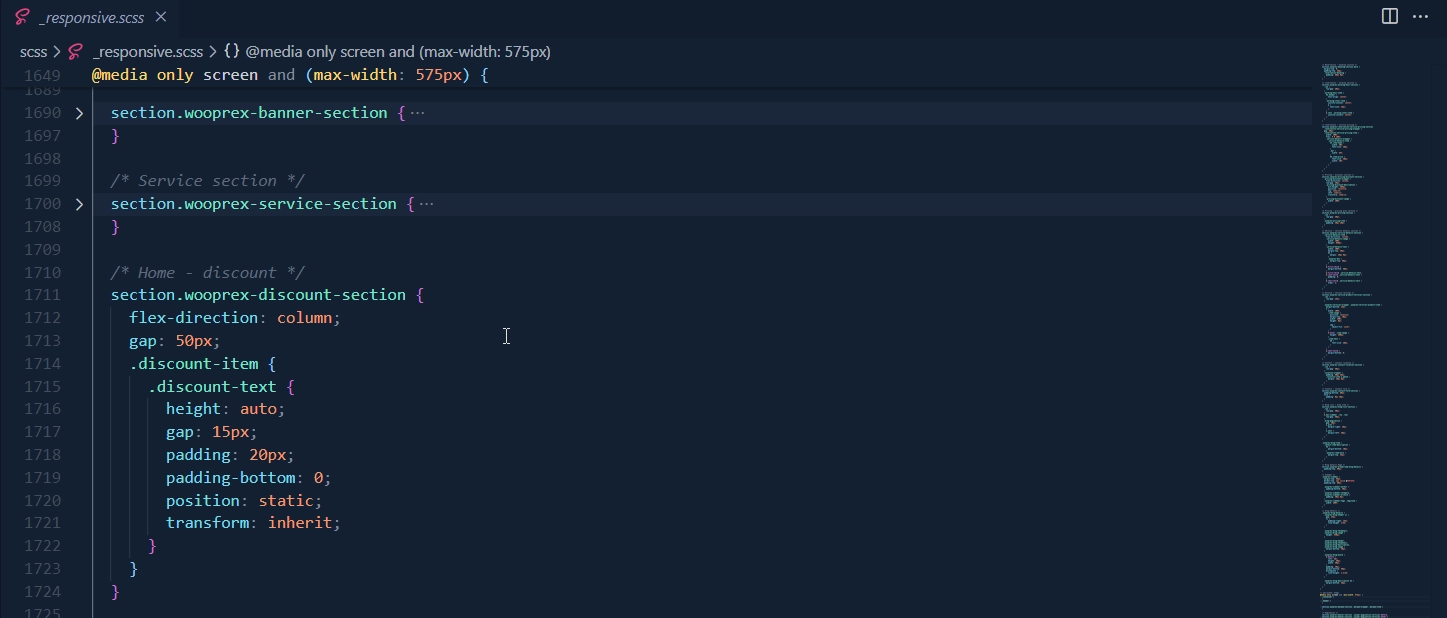Viewport: 1447px width, 618px height.
Task: Open the @media symbol breadcrumb
Action: [398, 52]
